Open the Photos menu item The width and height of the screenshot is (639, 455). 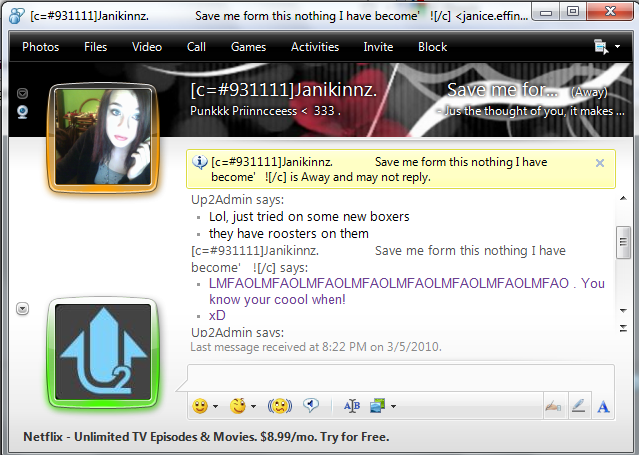(x=40, y=47)
